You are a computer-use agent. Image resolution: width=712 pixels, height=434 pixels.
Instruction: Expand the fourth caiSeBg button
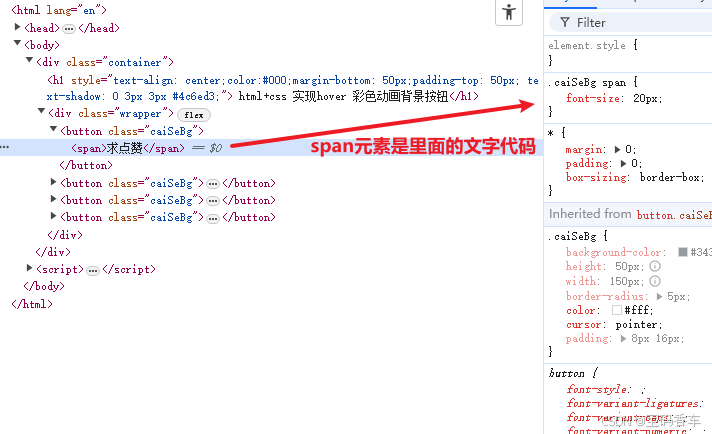pyautogui.click(x=53, y=216)
